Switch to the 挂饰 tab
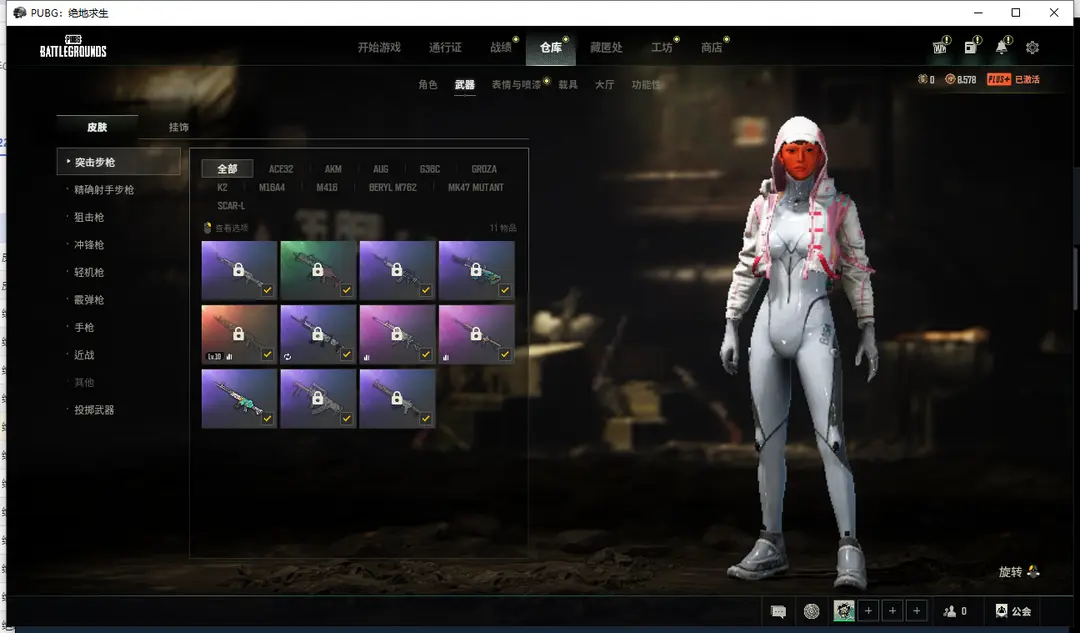Viewport: 1080px width, 633px height. click(x=178, y=127)
